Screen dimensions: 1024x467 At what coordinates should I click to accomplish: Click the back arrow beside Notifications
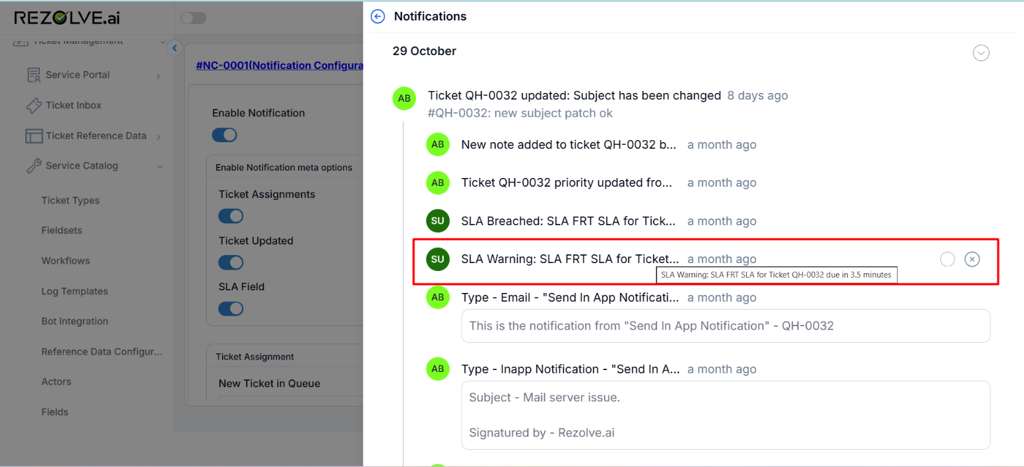point(377,16)
